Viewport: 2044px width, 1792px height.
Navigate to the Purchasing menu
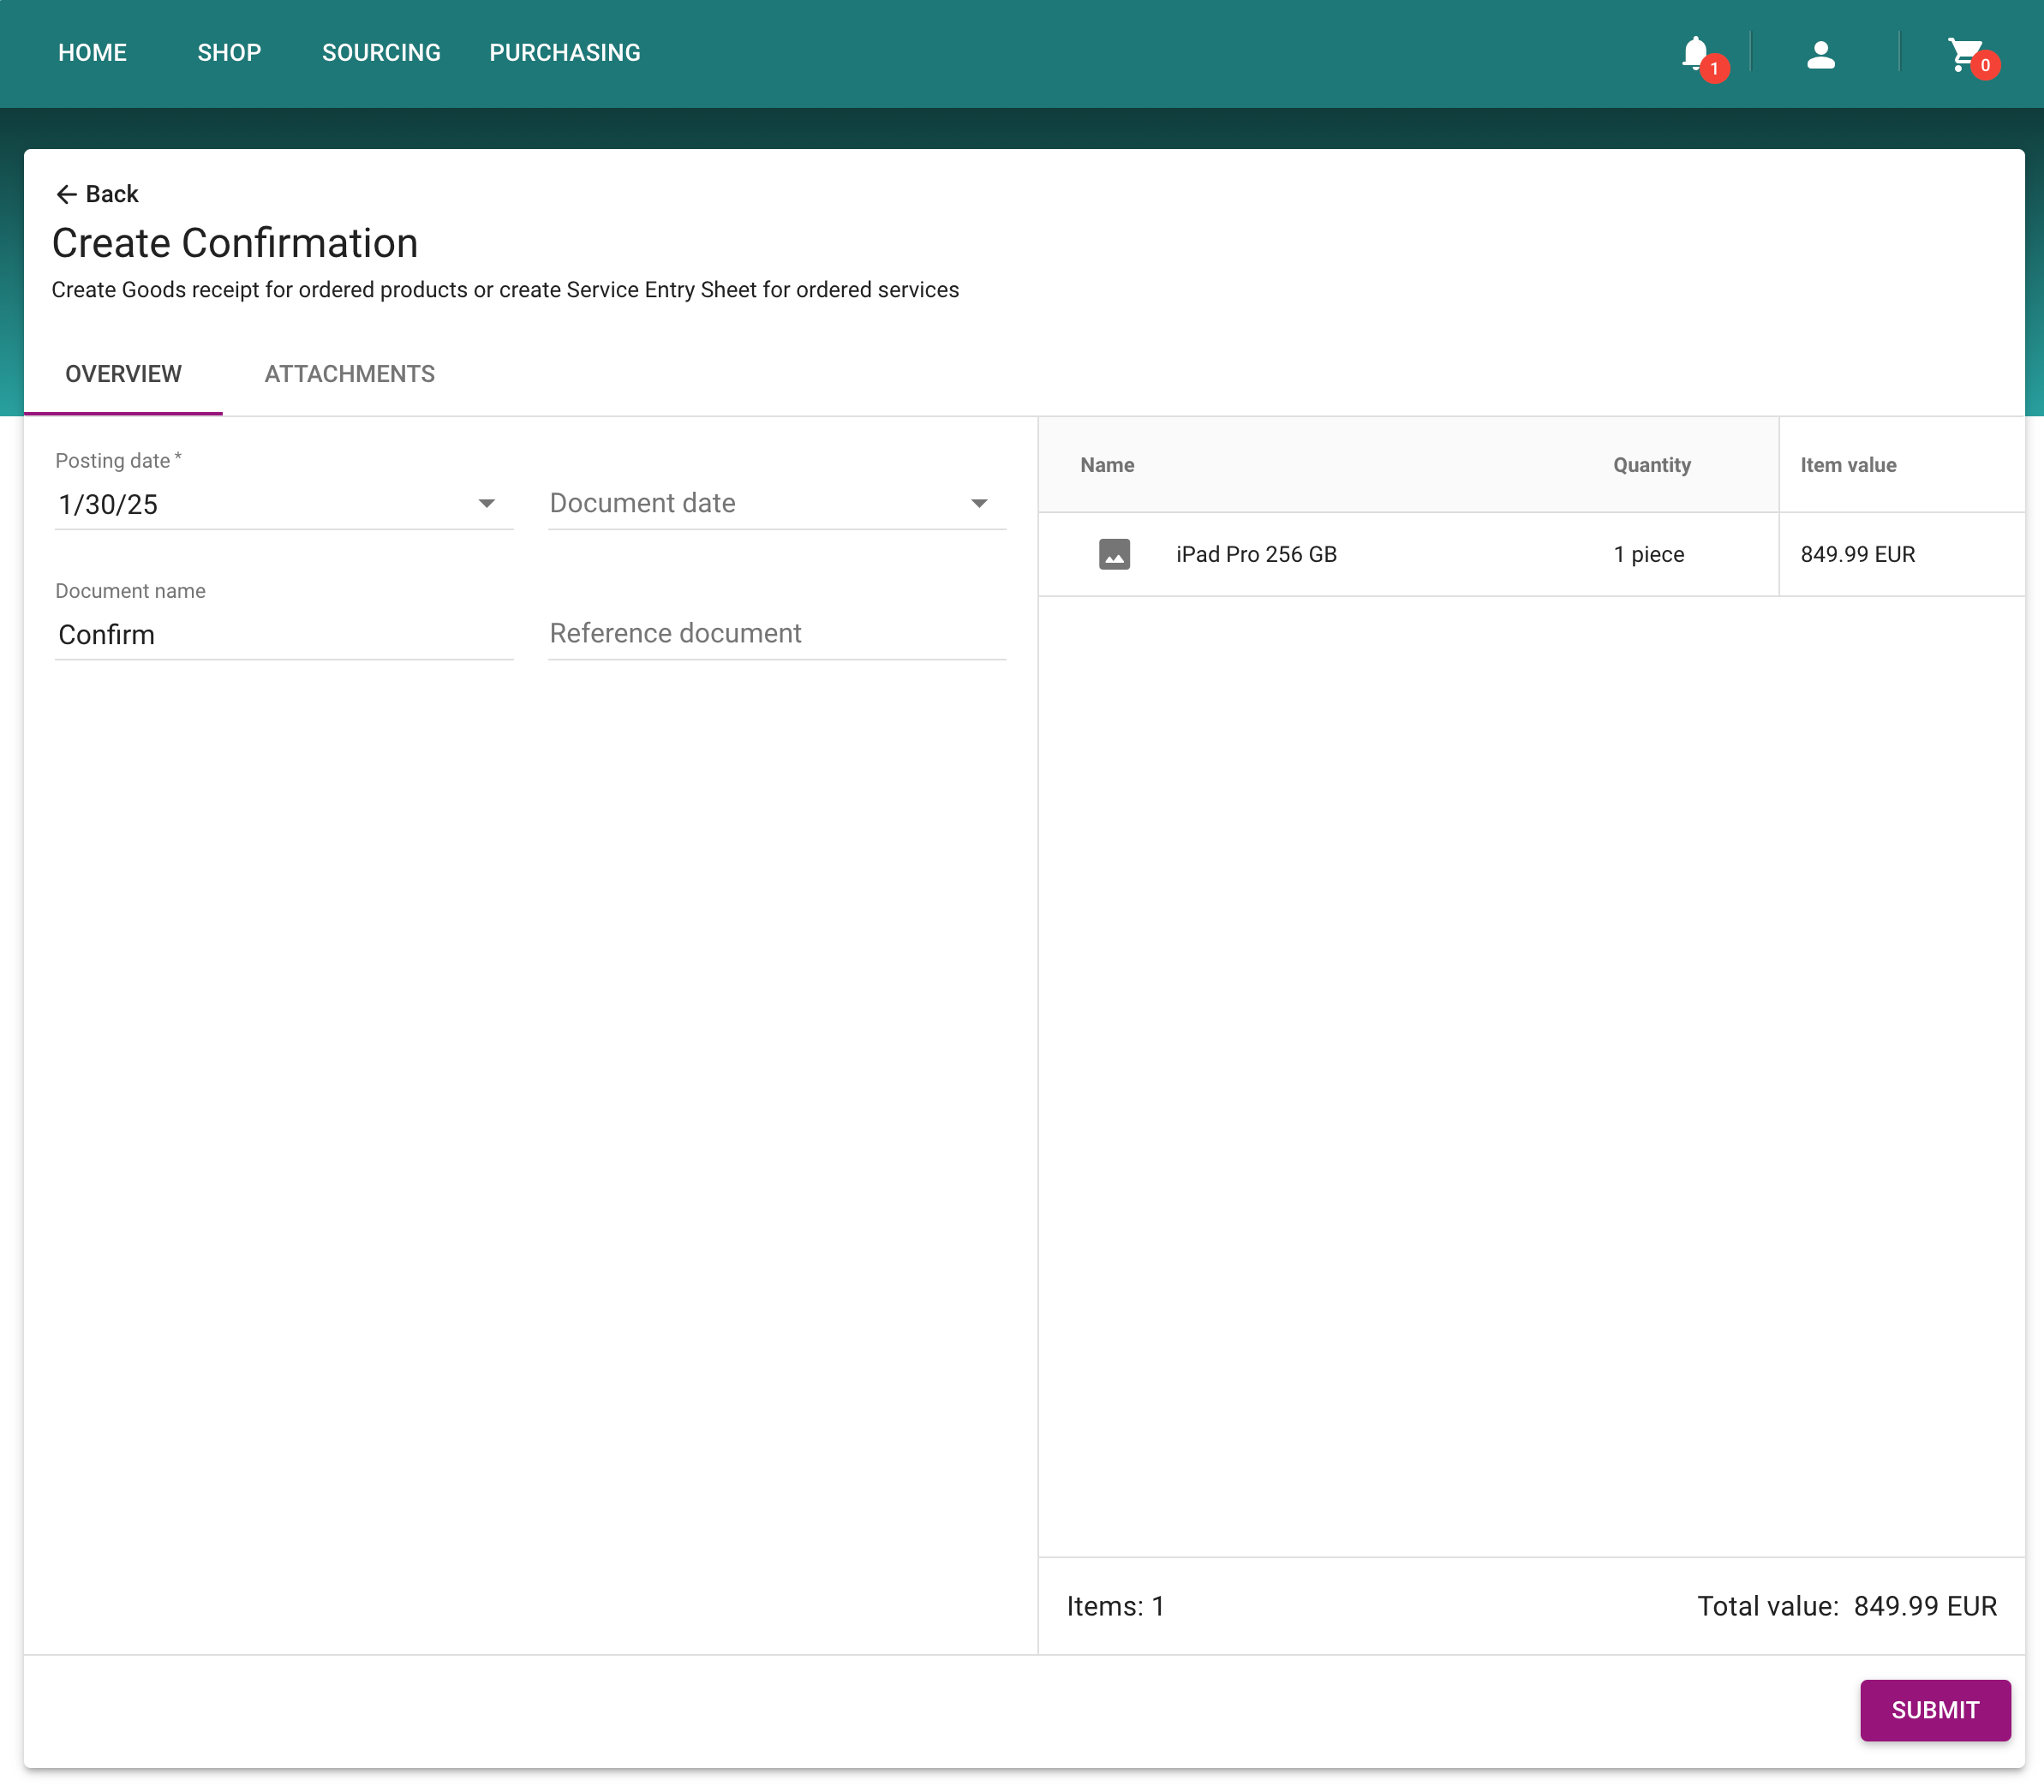(x=564, y=53)
